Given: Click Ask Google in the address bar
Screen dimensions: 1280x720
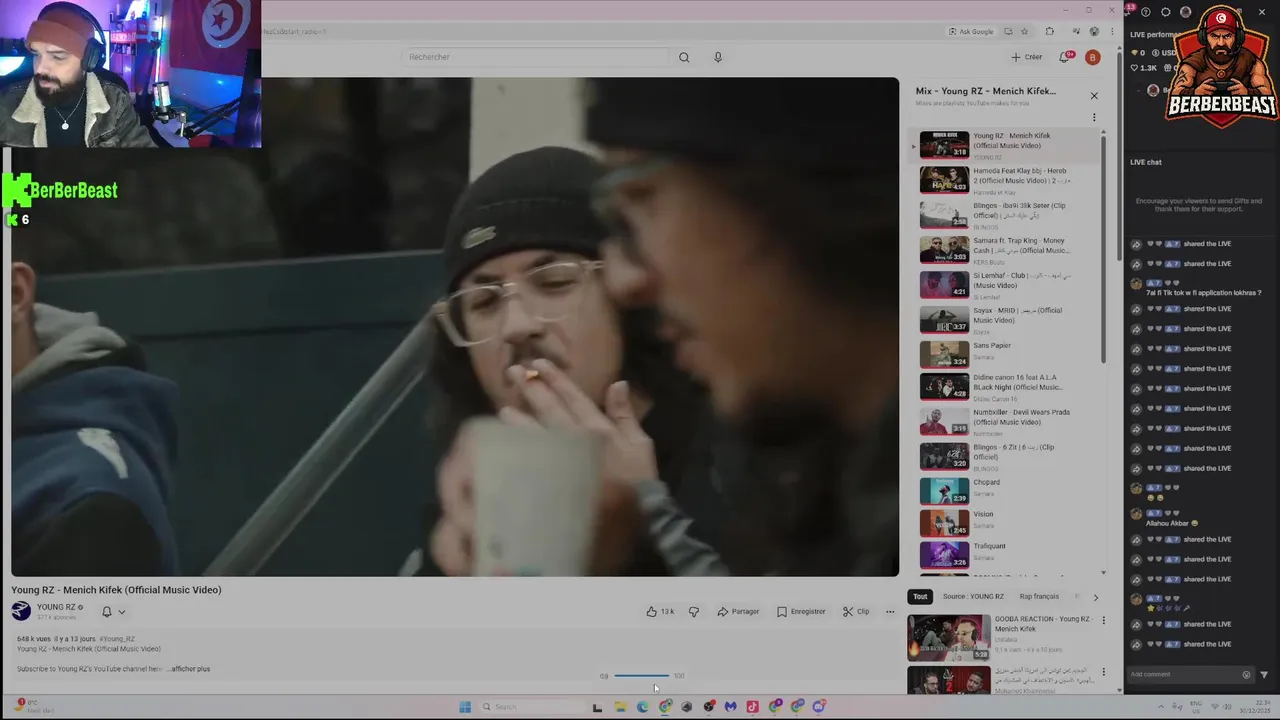Looking at the screenshot, I should 971,31.
